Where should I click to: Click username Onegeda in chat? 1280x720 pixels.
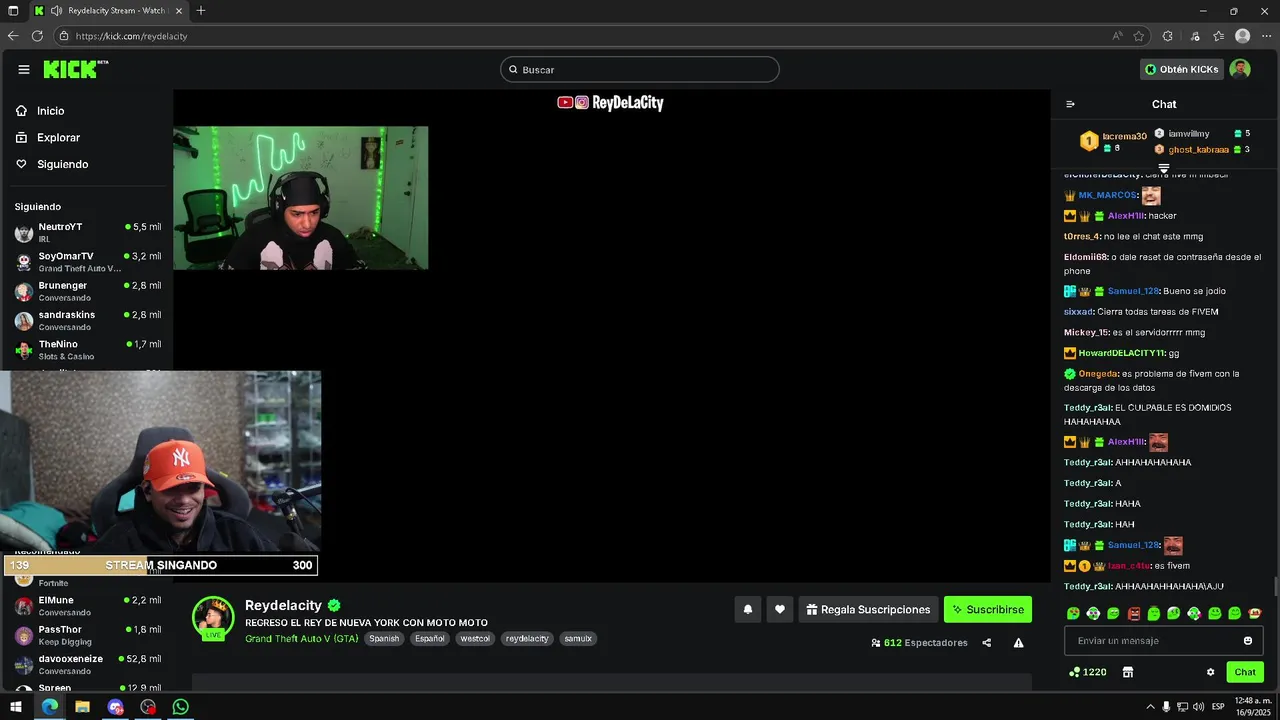(1098, 374)
